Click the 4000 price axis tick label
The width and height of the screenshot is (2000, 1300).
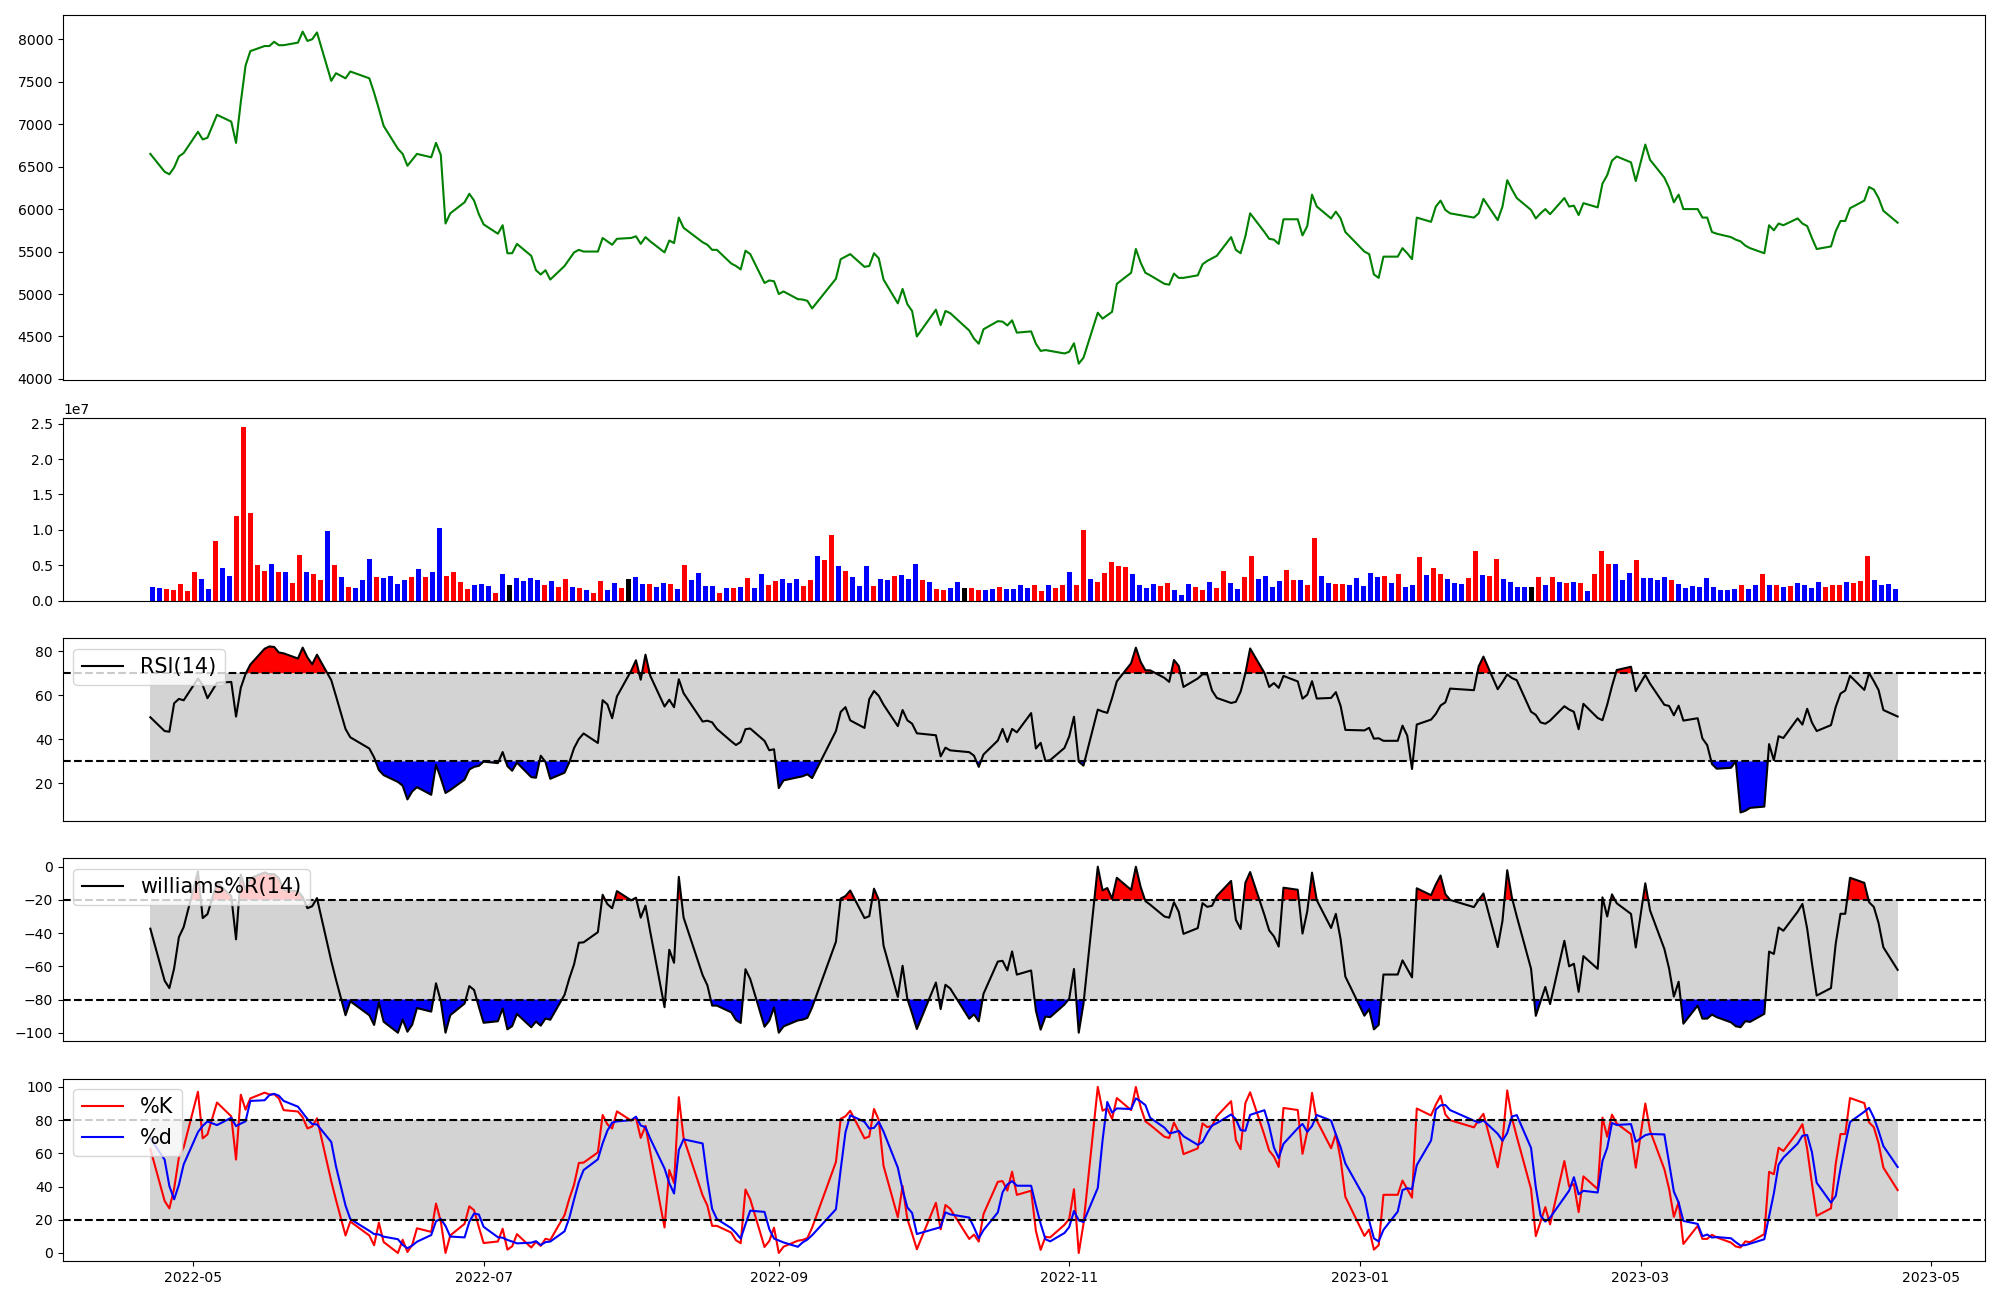(36, 379)
